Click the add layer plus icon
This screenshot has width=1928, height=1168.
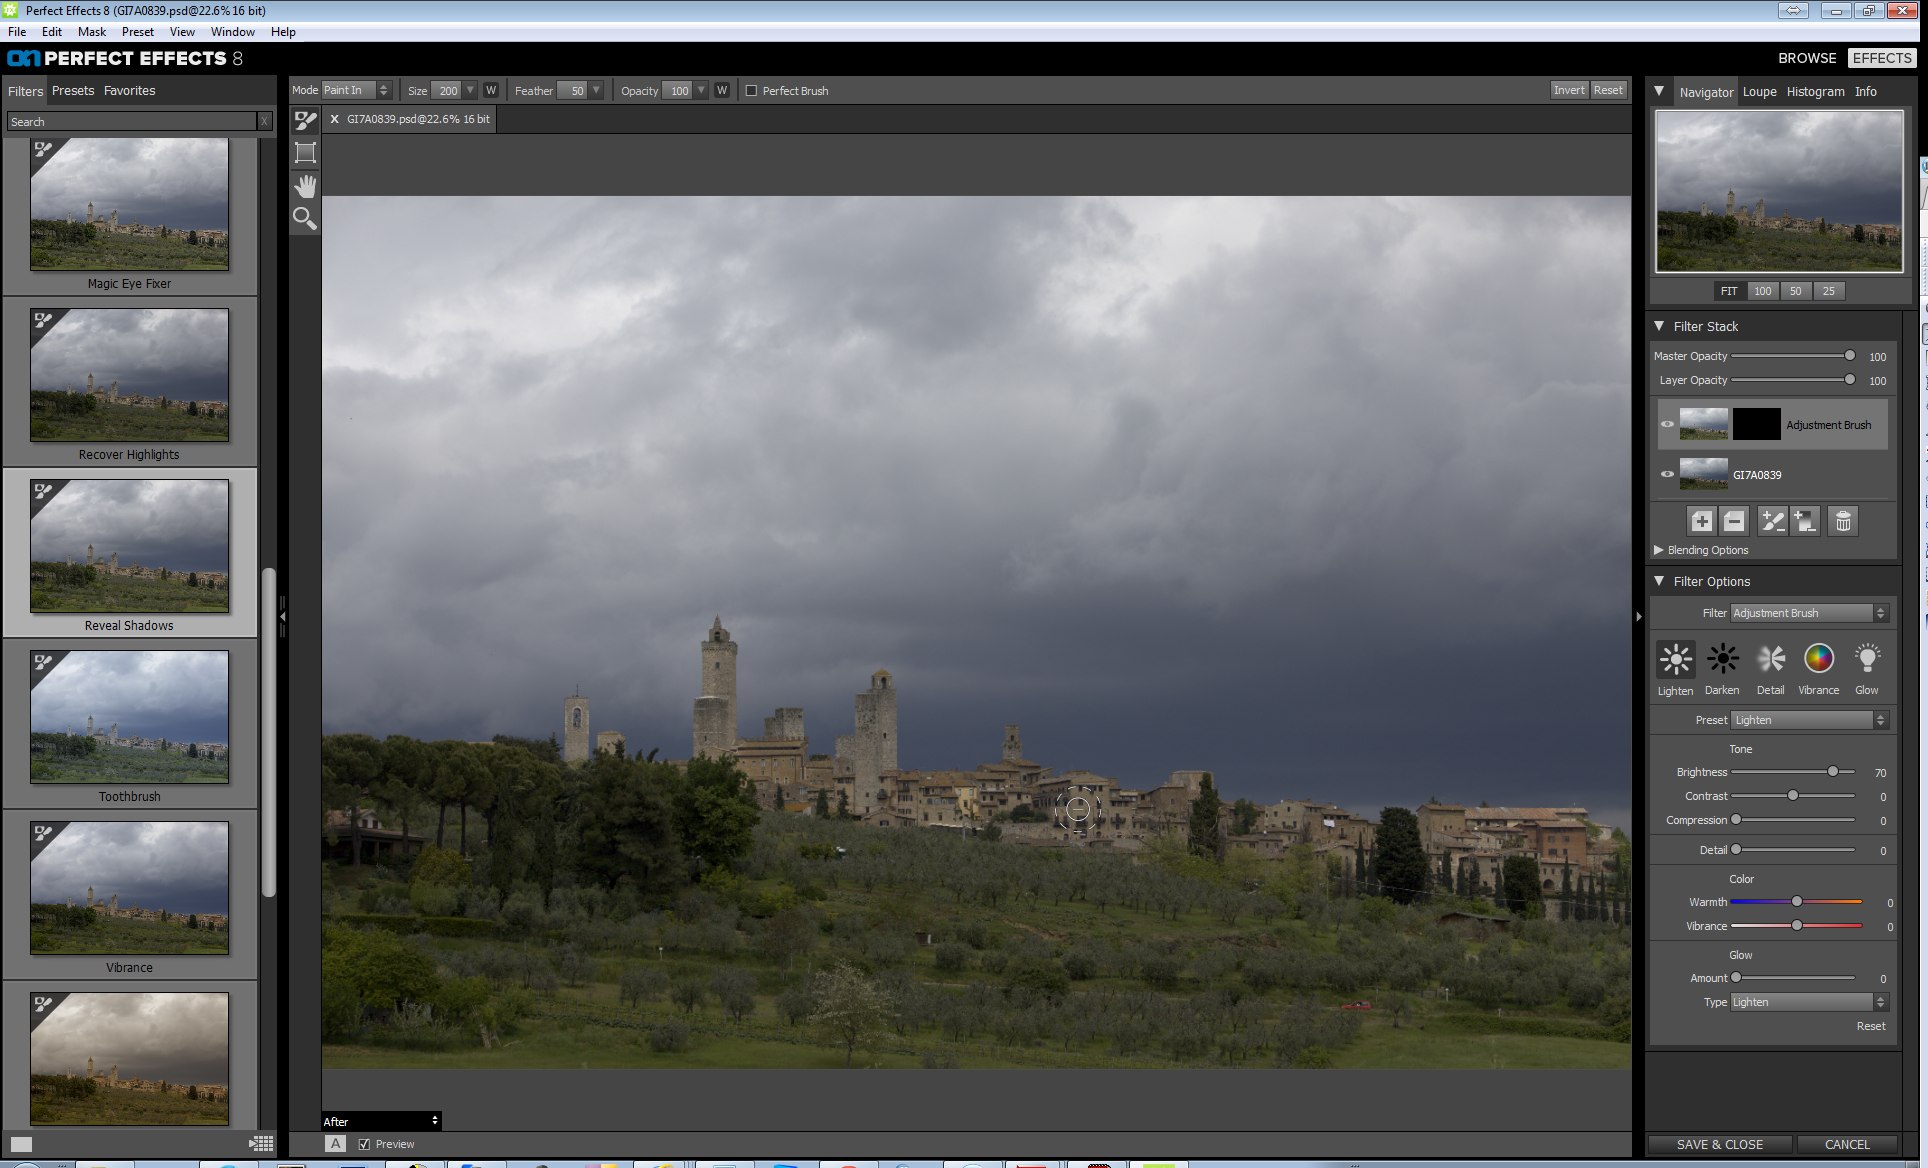(1702, 521)
